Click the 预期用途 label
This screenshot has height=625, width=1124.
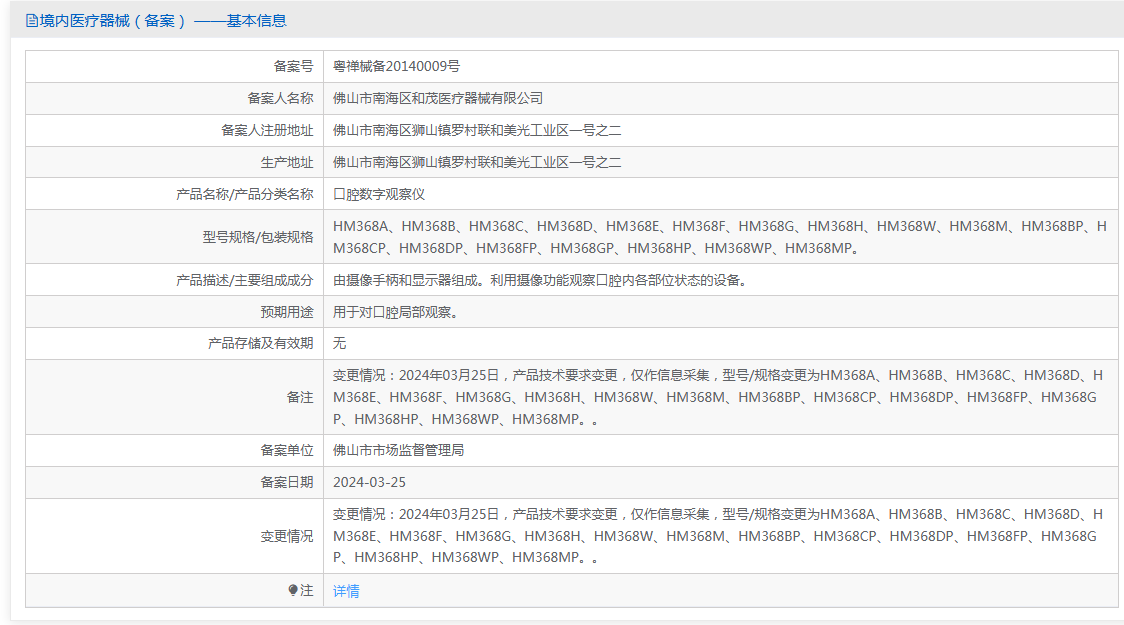287,312
